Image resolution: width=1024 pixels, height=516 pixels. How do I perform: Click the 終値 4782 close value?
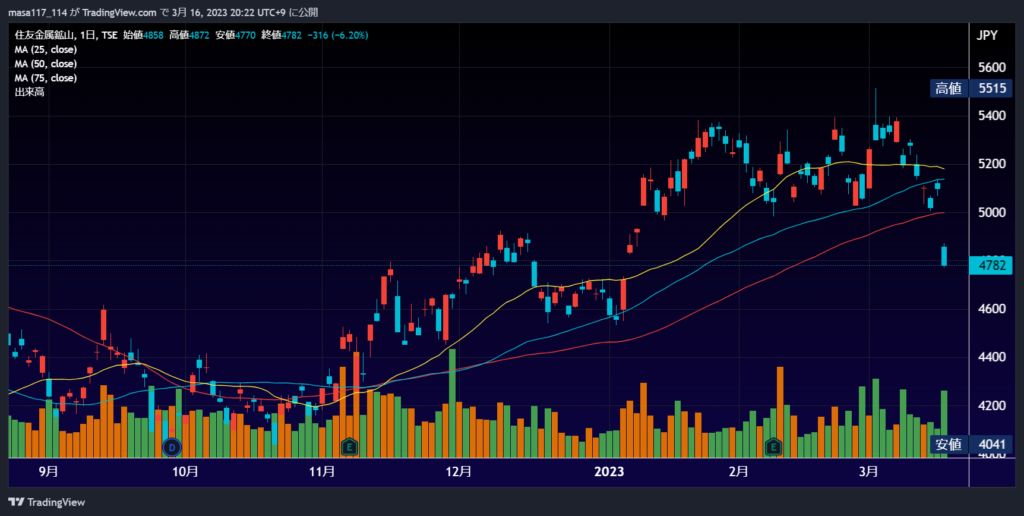pyautogui.click(x=281, y=35)
